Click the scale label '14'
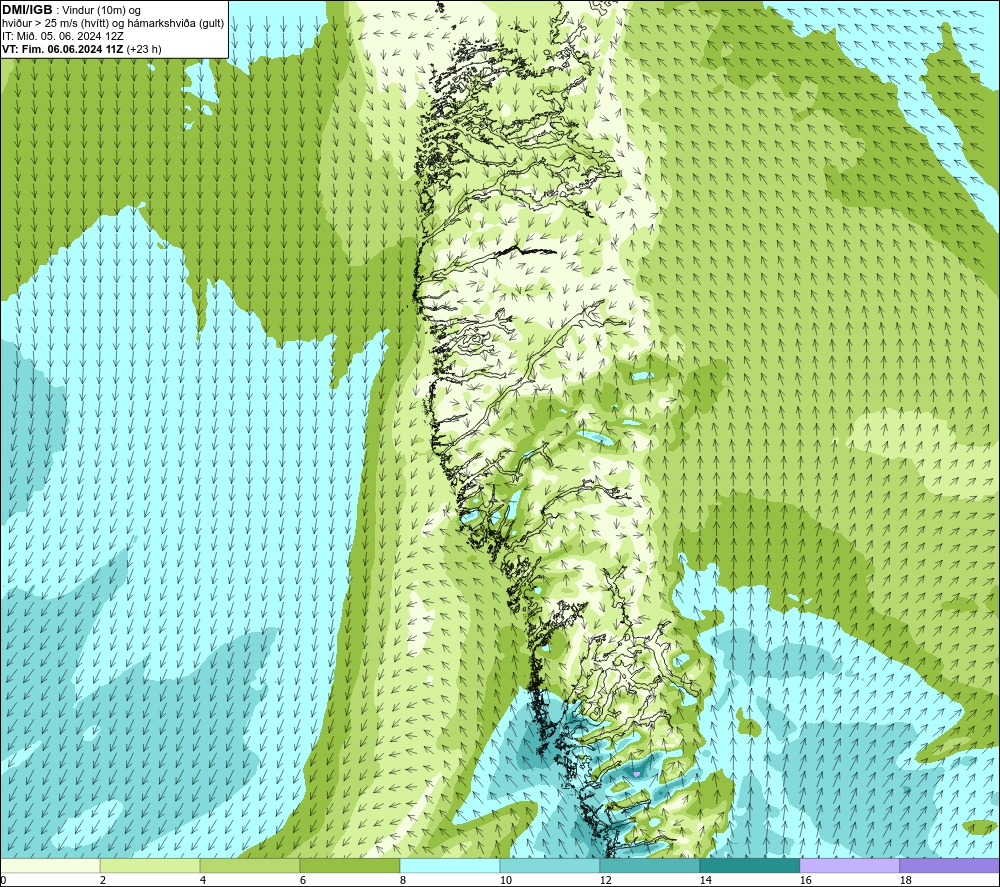This screenshot has width=1000, height=887. click(x=705, y=880)
